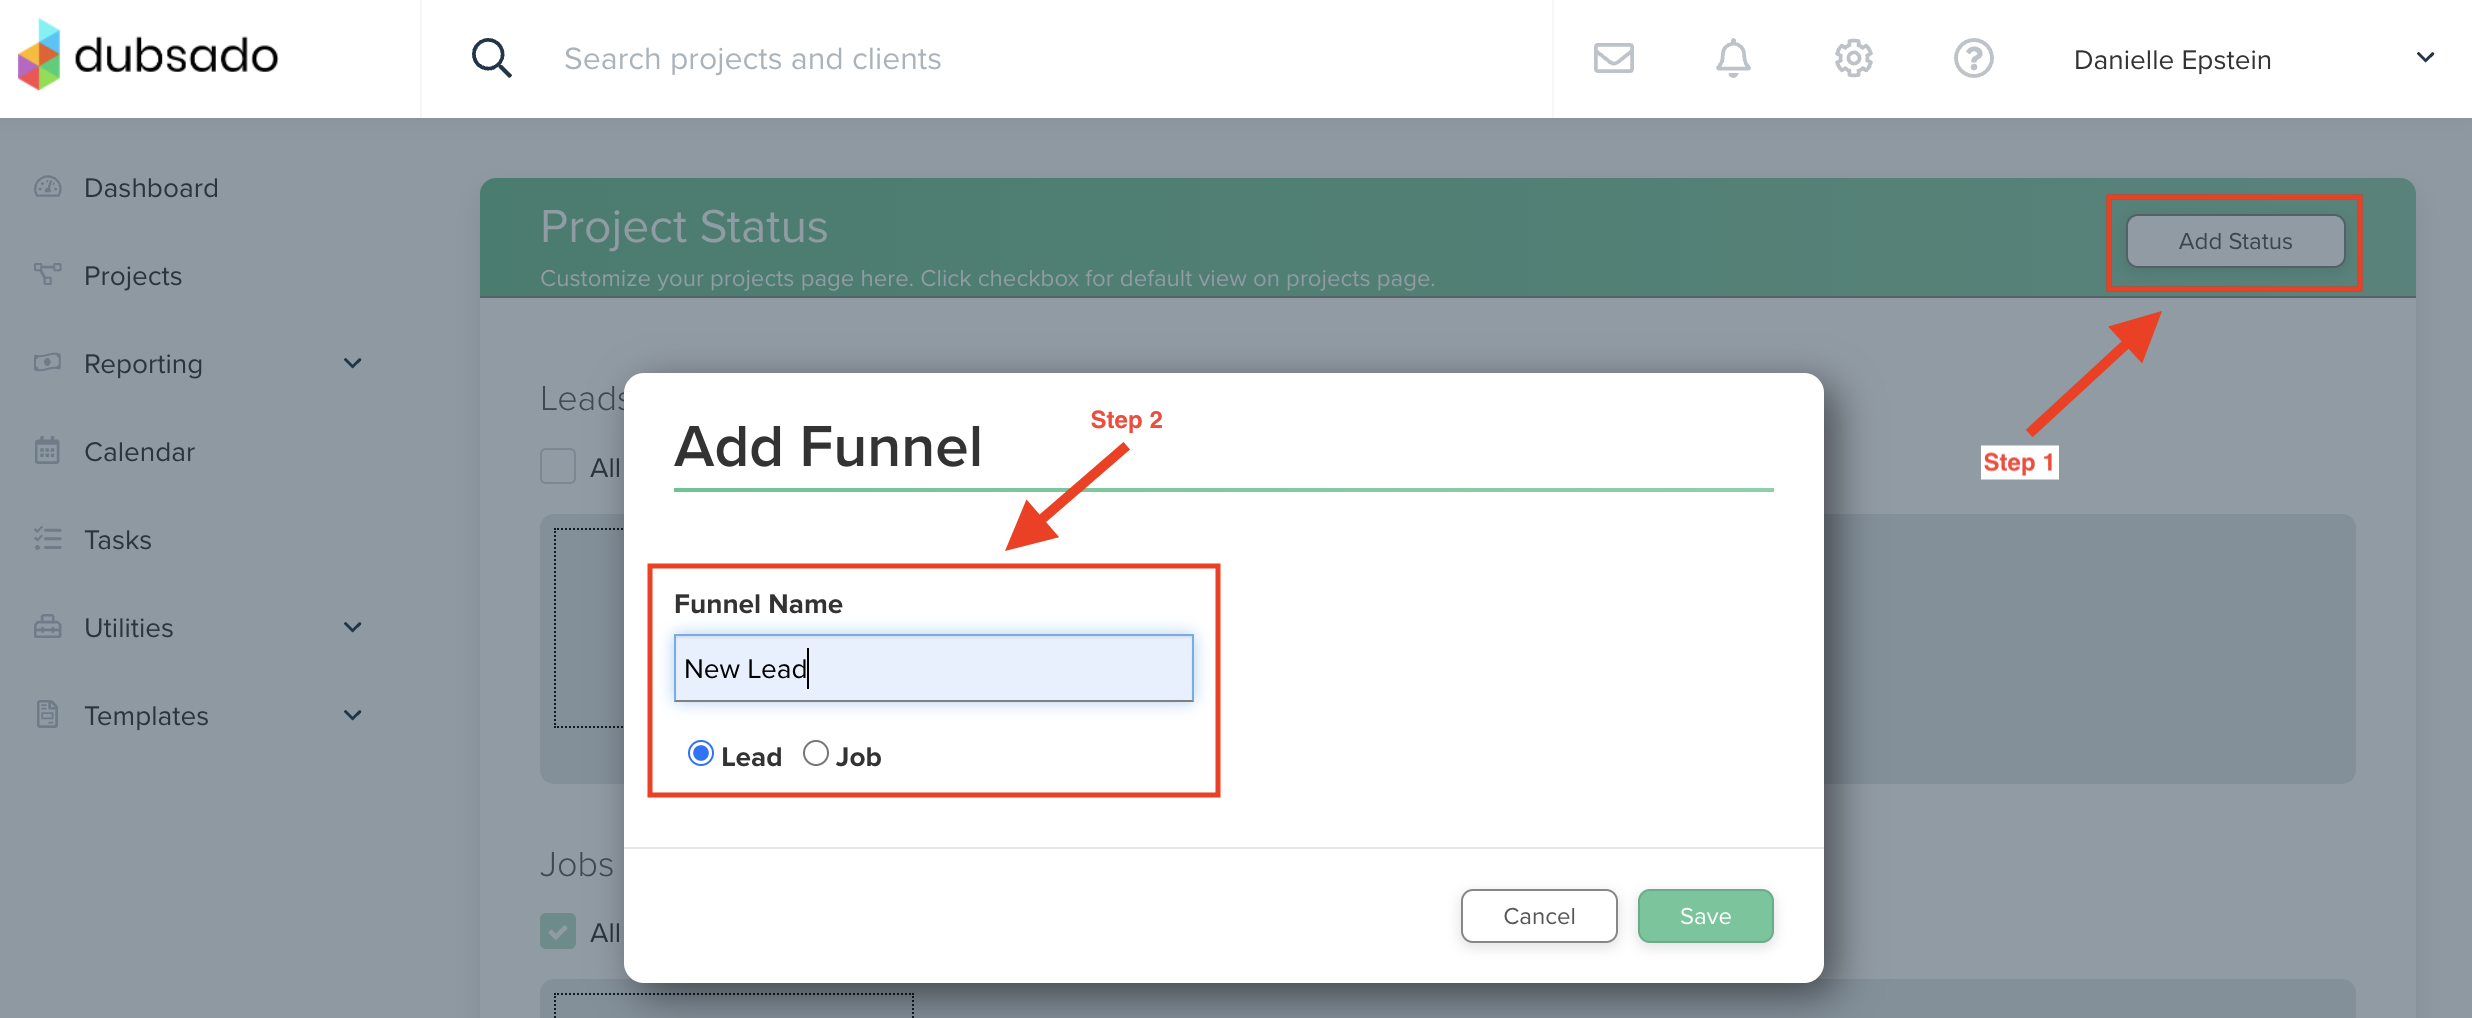Click the Projects sidebar icon
The height and width of the screenshot is (1018, 2472).
pyautogui.click(x=47, y=275)
